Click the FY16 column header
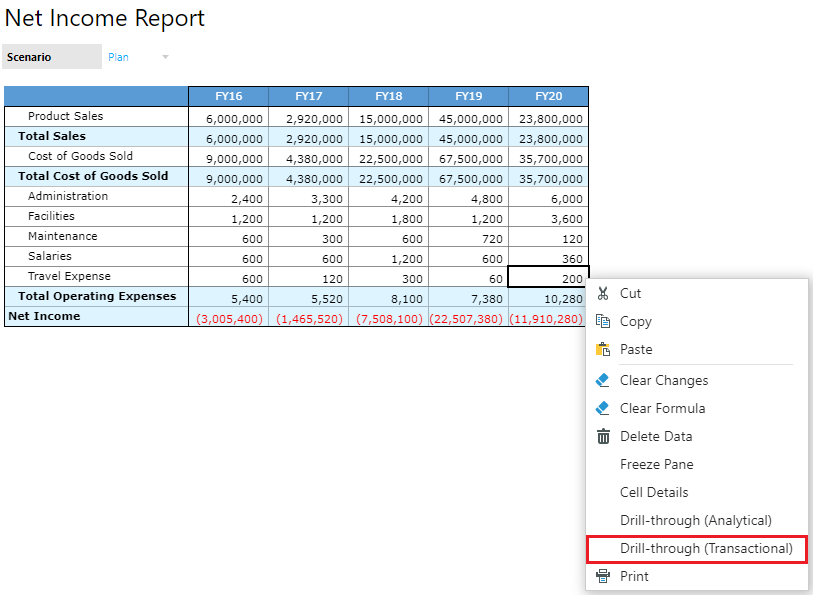 point(229,96)
